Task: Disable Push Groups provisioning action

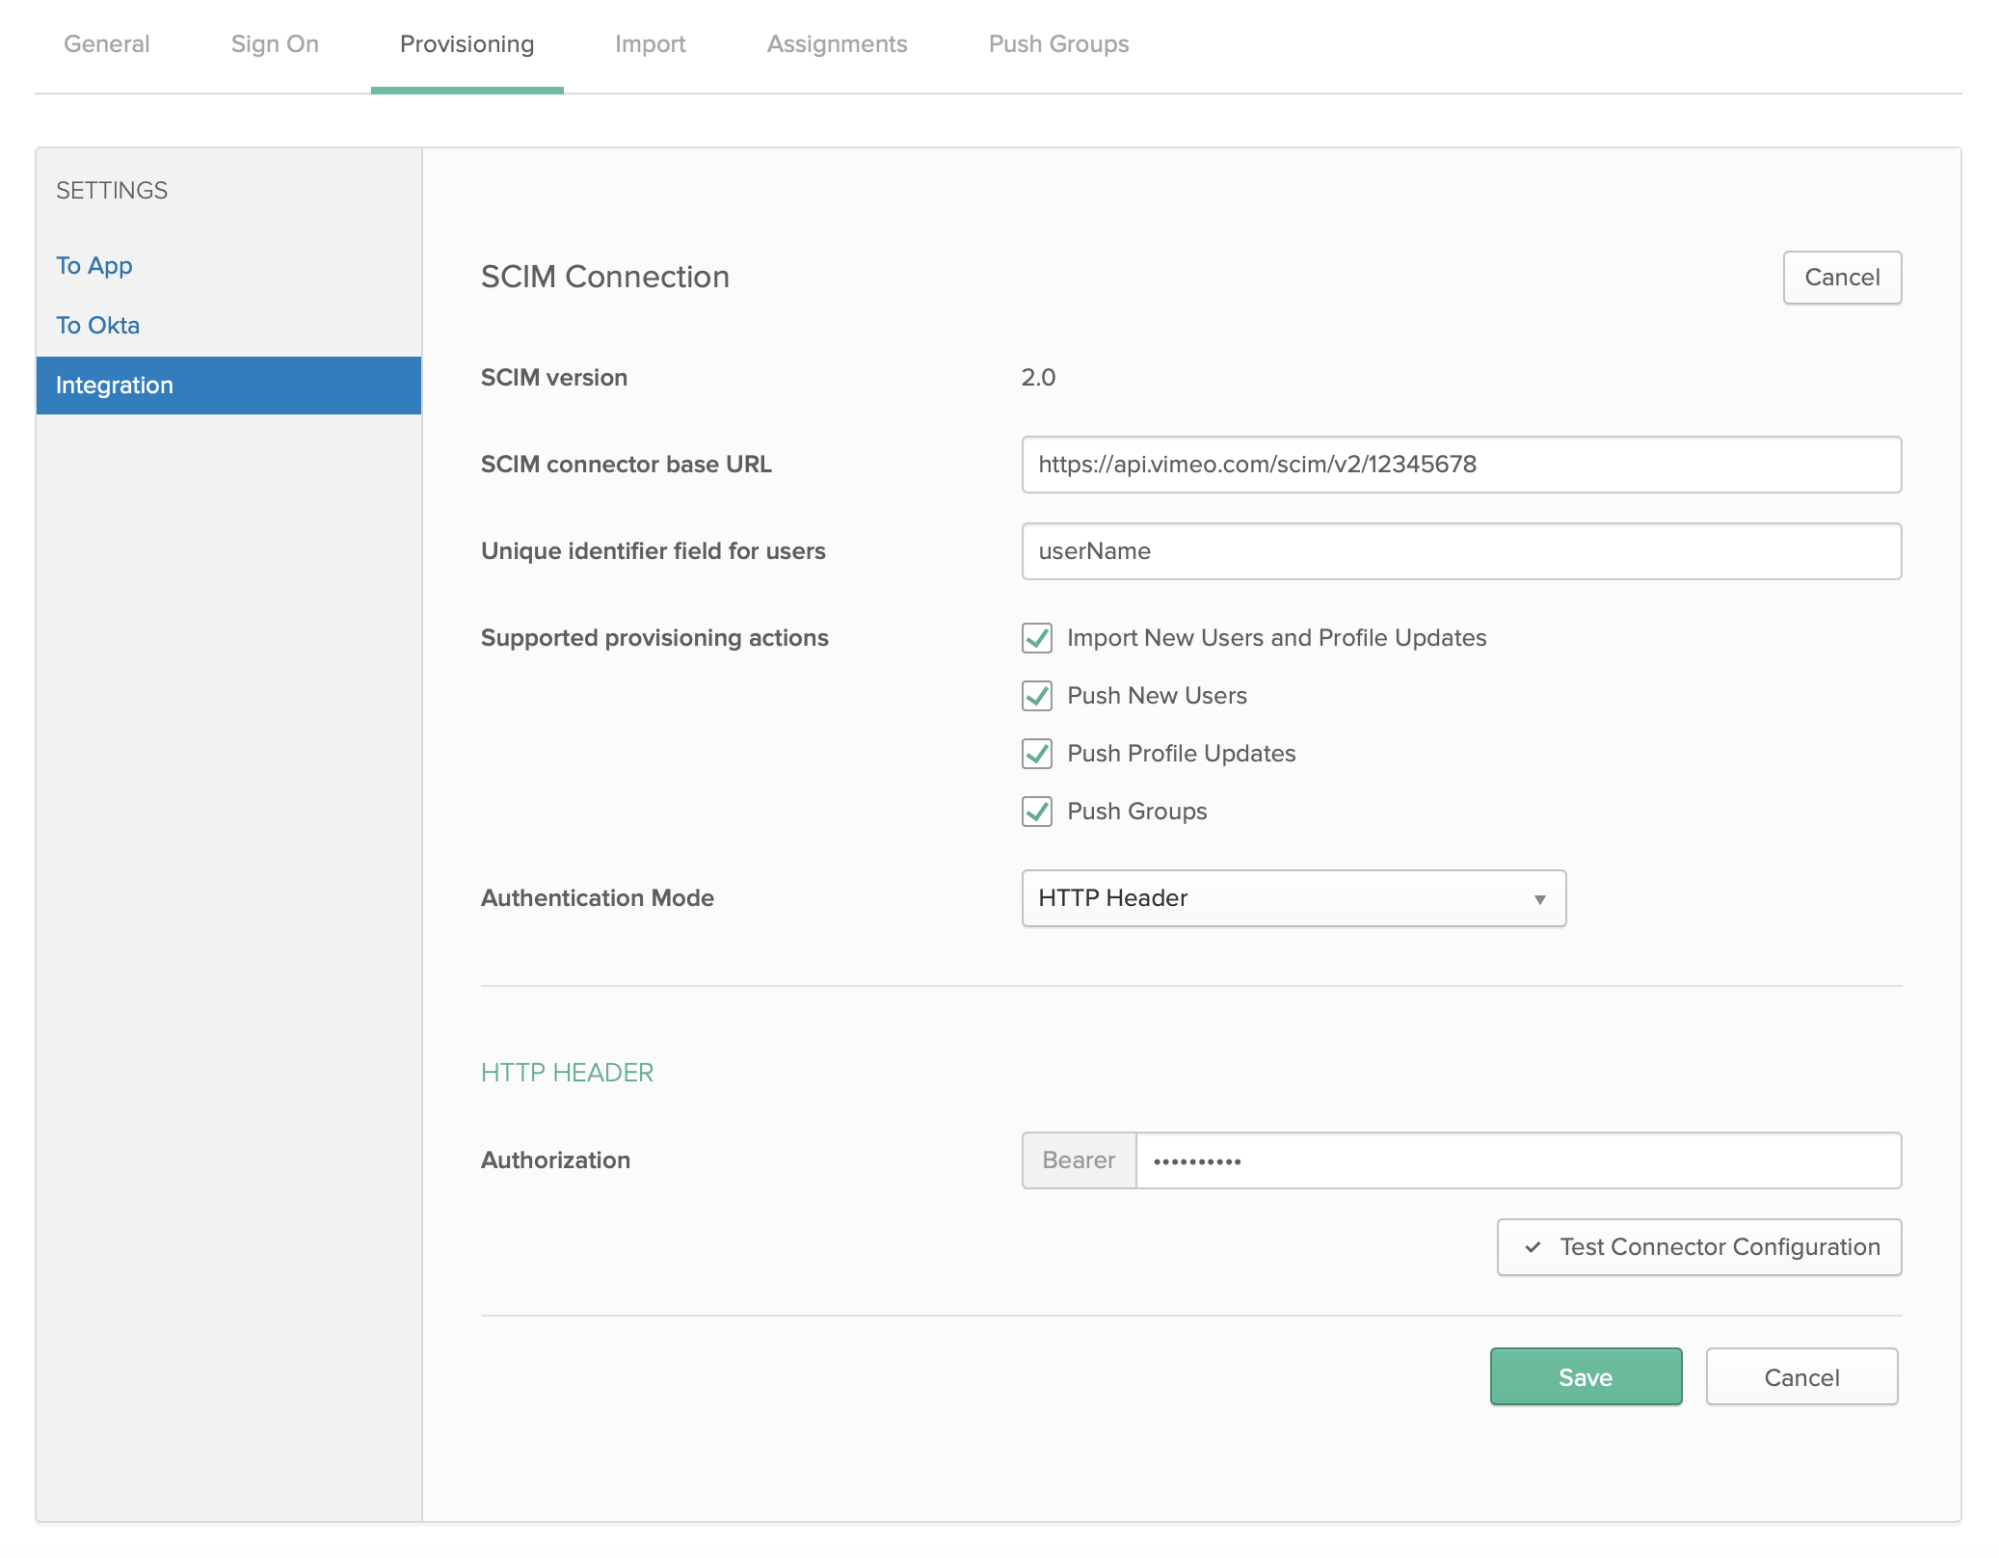Action: pyautogui.click(x=1037, y=811)
